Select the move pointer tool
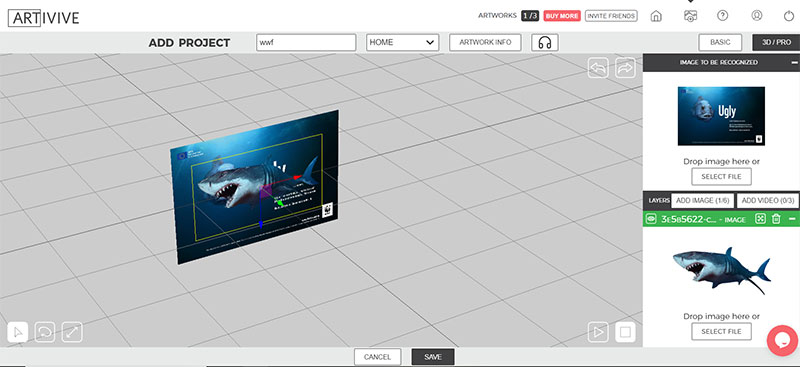800x367 pixels. 18,332
